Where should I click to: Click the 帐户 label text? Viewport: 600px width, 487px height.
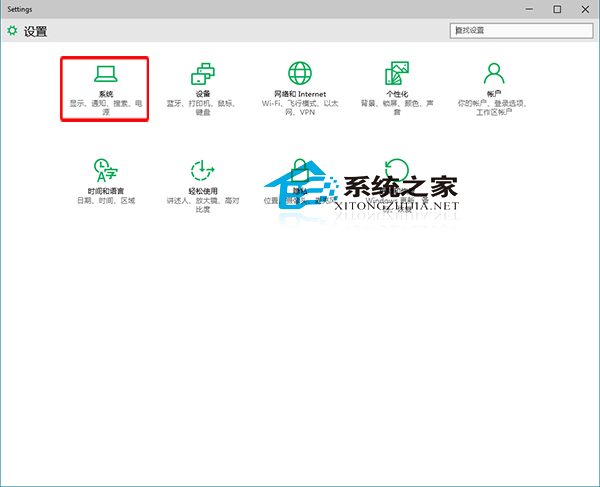[494, 94]
